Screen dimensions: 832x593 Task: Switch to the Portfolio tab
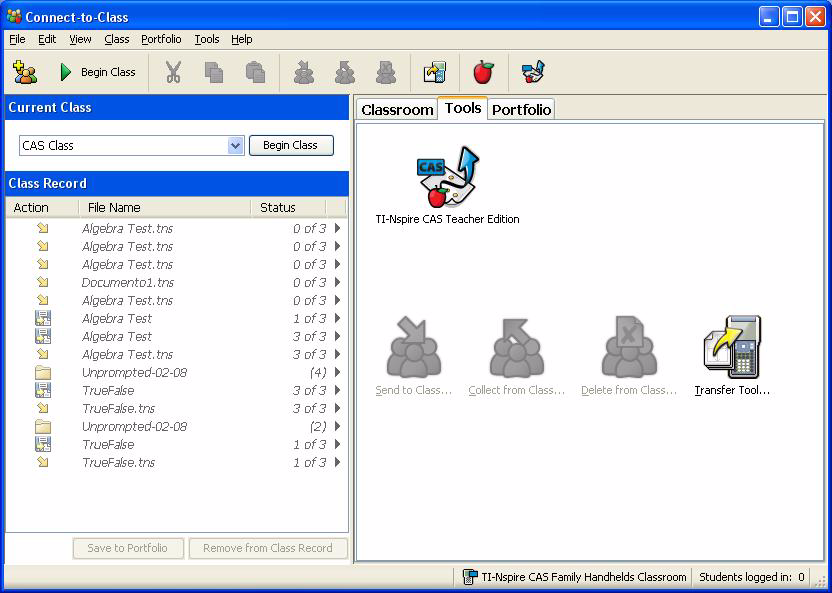point(521,110)
